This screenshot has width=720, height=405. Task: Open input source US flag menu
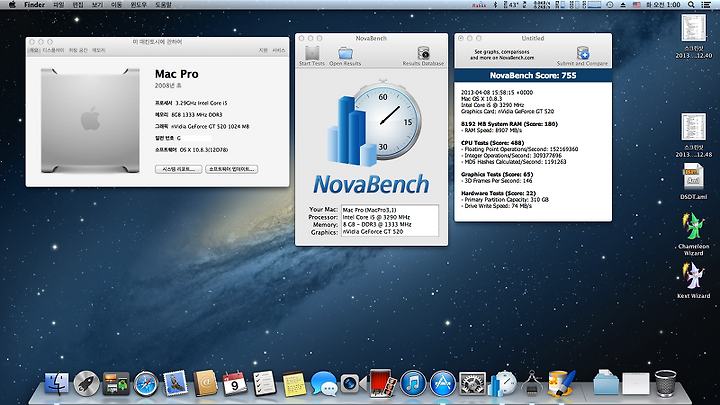click(637, 5)
